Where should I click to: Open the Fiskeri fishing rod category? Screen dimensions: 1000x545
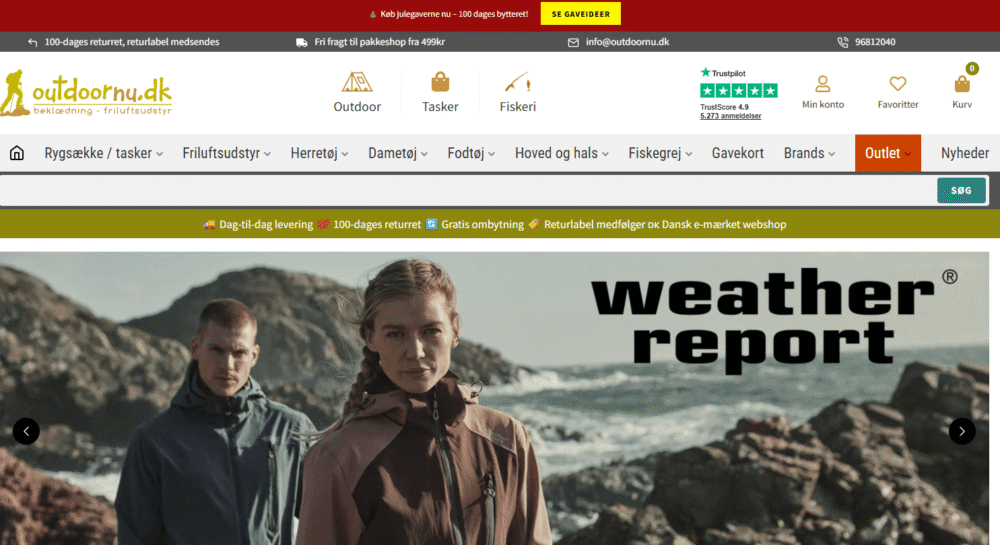tap(517, 92)
